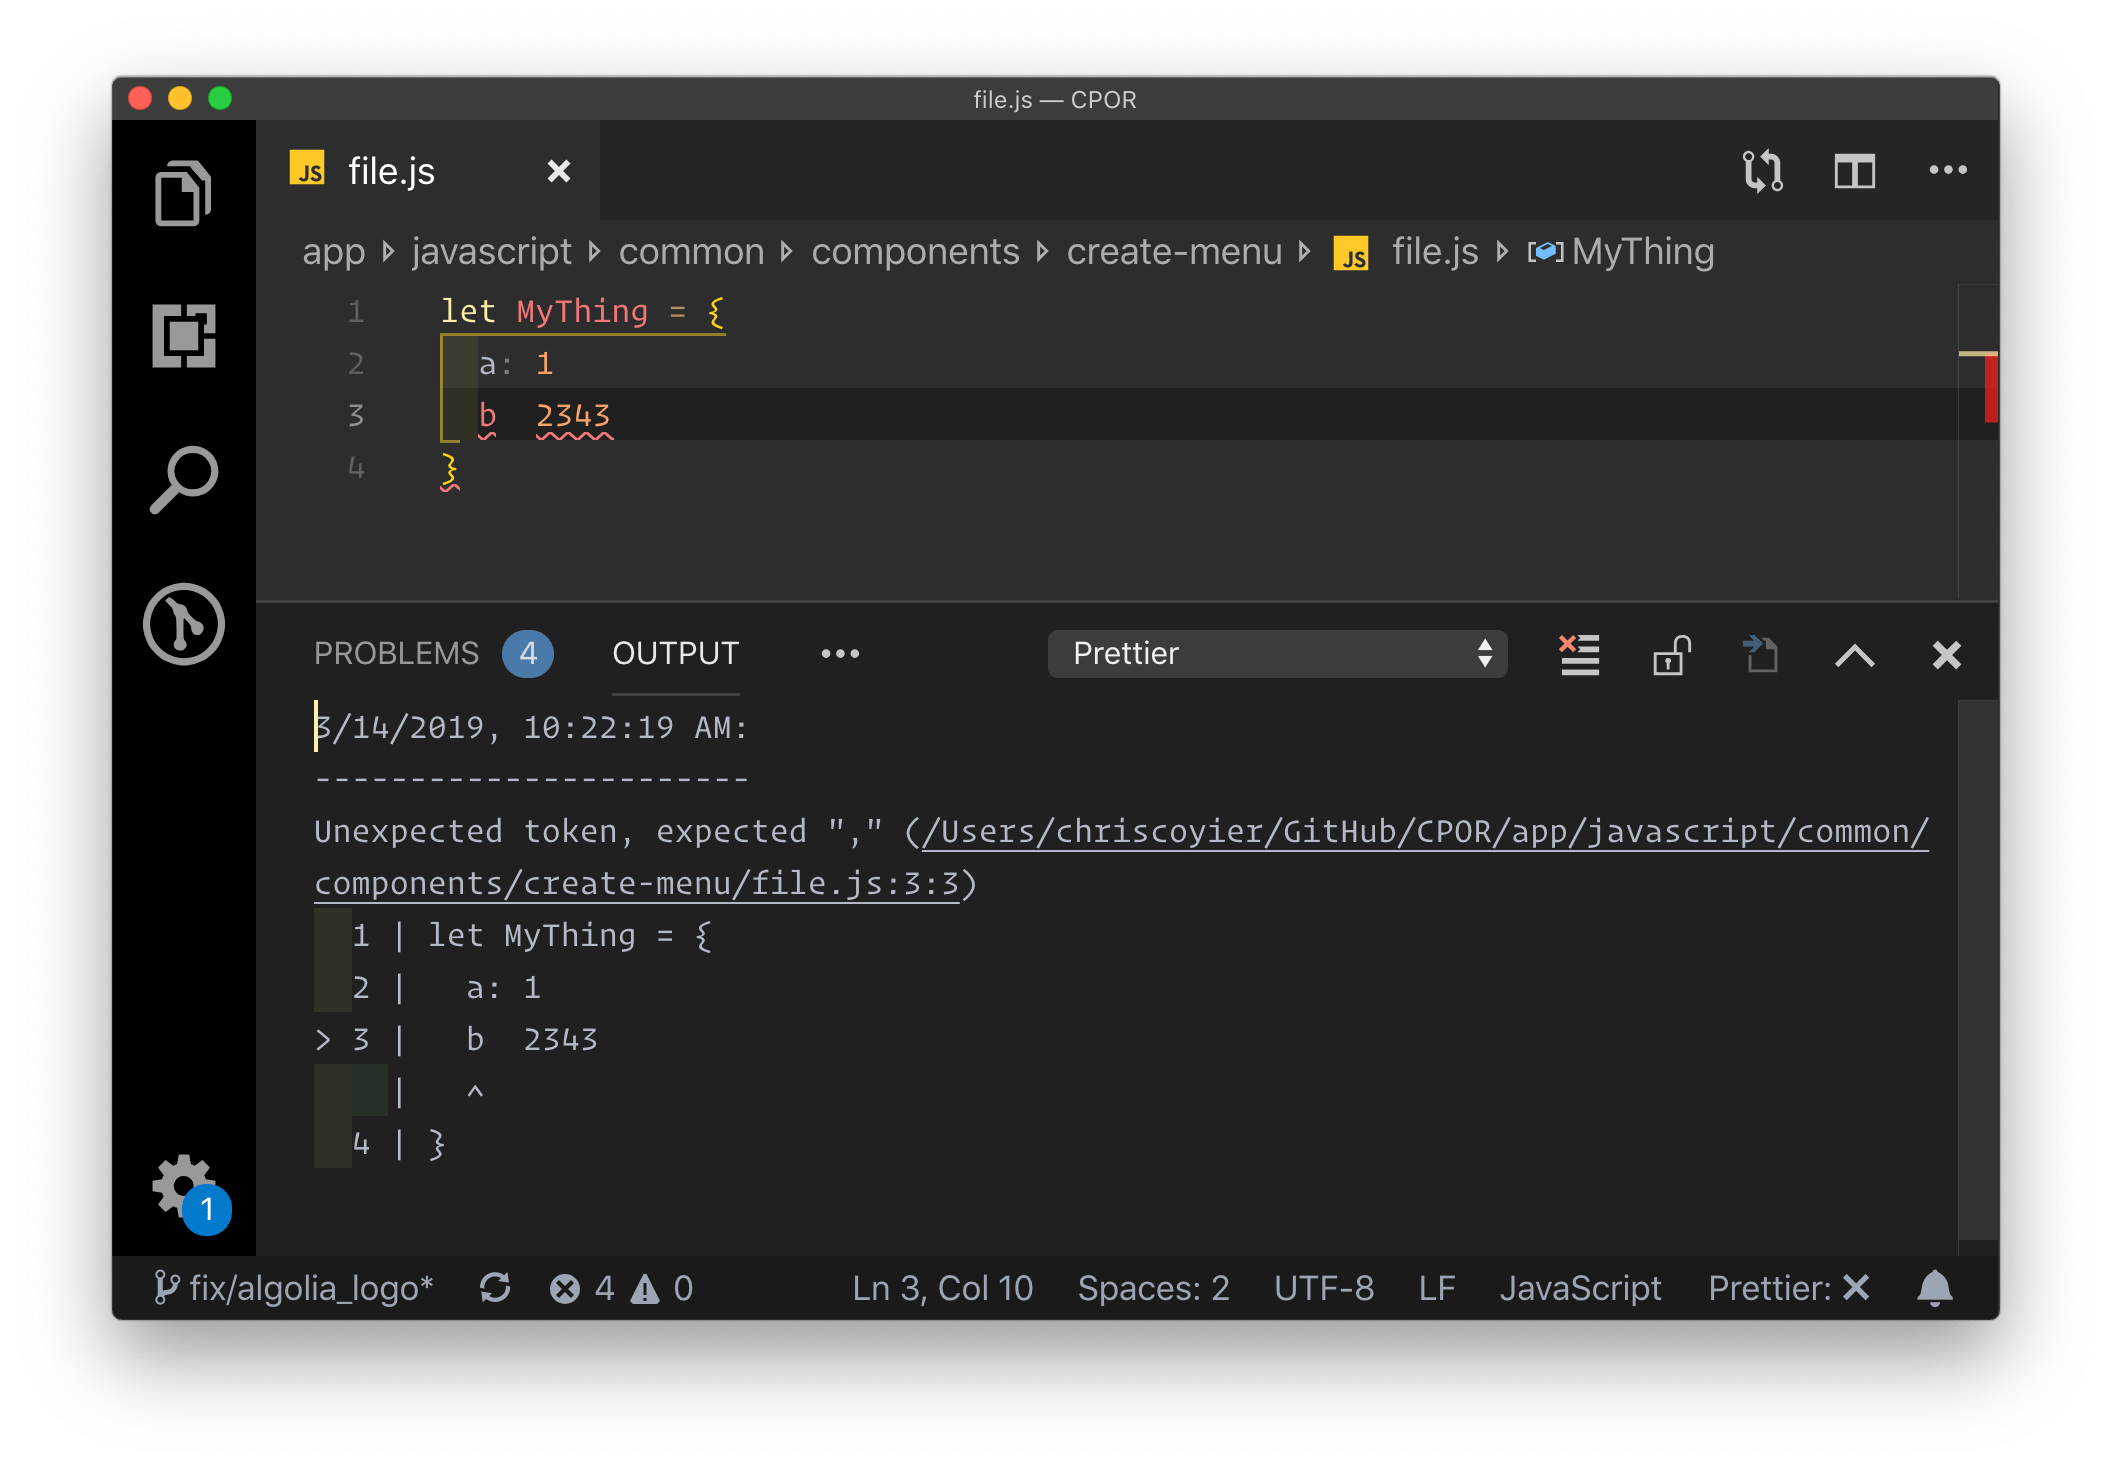Open the JavaScript language mode selector

(x=1580, y=1288)
